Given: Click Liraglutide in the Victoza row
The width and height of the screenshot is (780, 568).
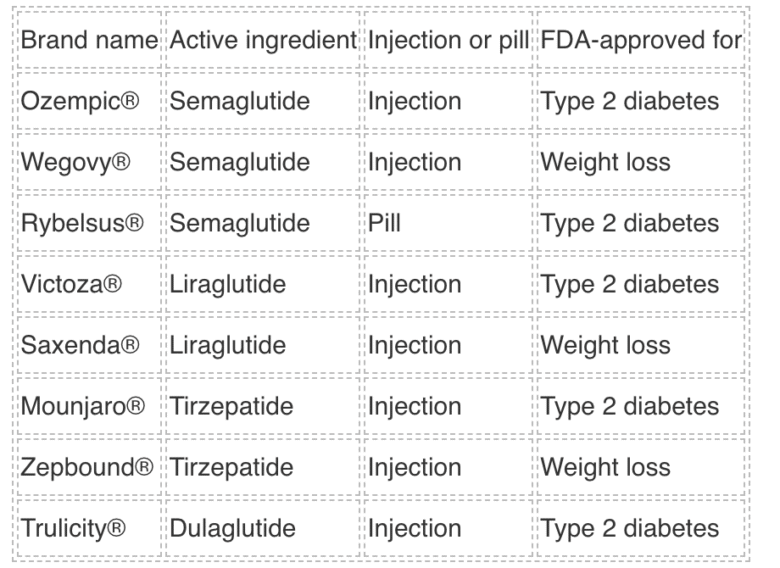Looking at the screenshot, I should click(227, 284).
